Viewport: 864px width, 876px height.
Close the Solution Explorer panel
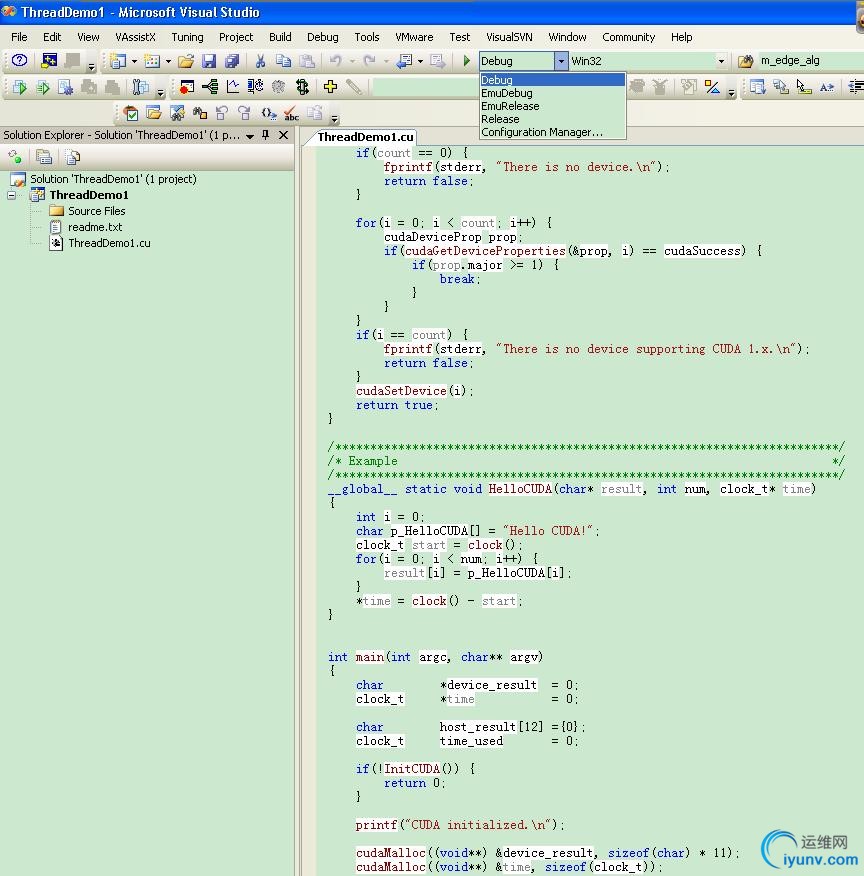tap(284, 135)
